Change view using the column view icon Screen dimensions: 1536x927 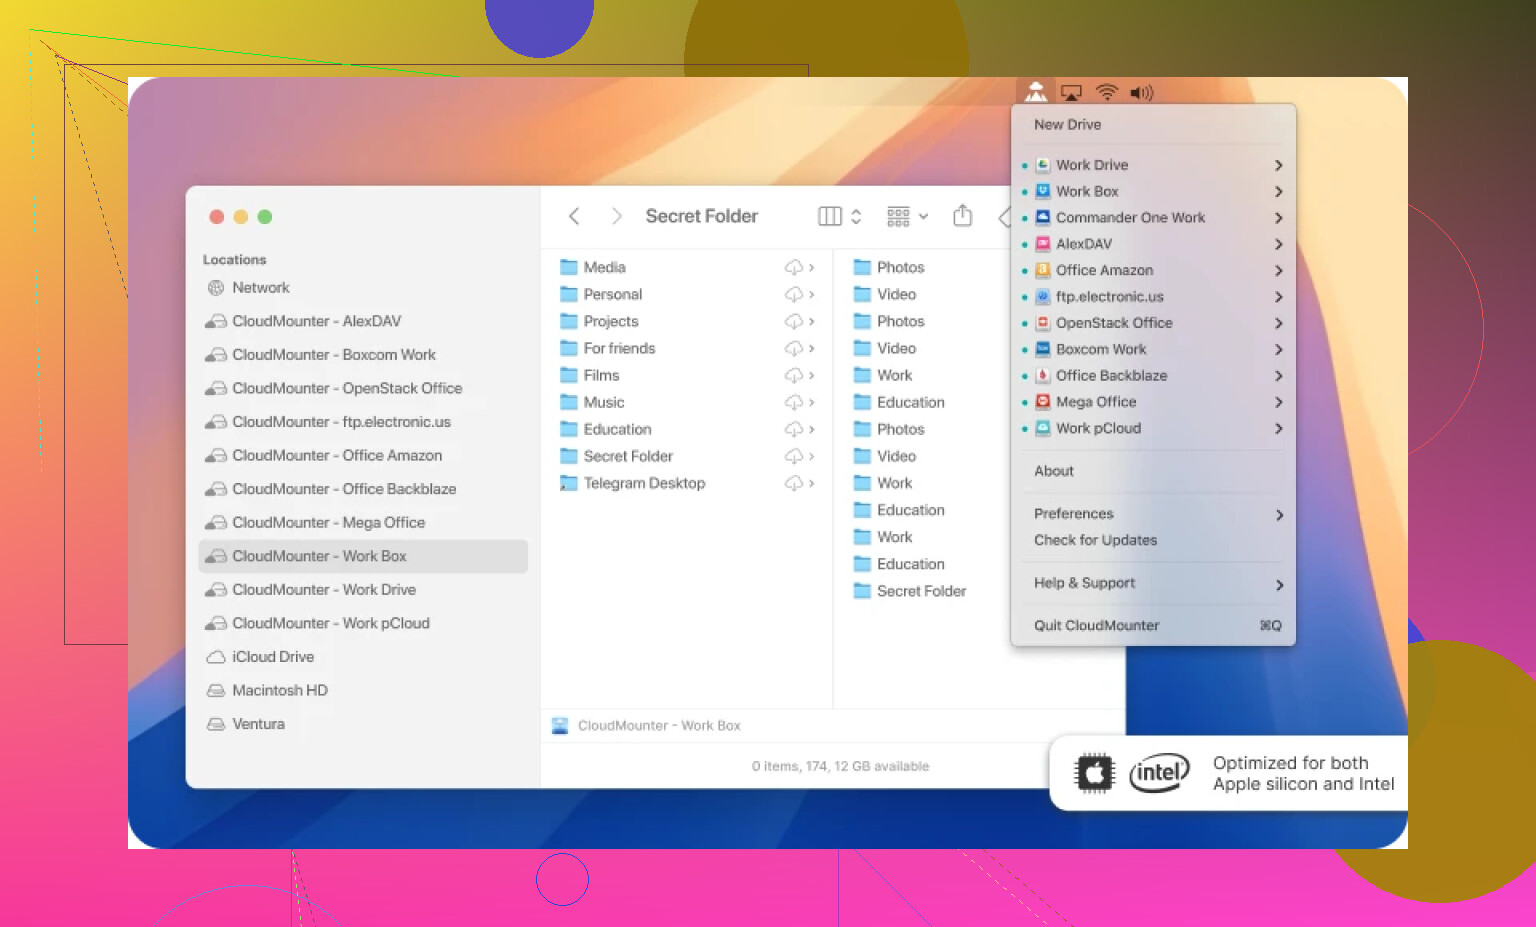(829, 216)
